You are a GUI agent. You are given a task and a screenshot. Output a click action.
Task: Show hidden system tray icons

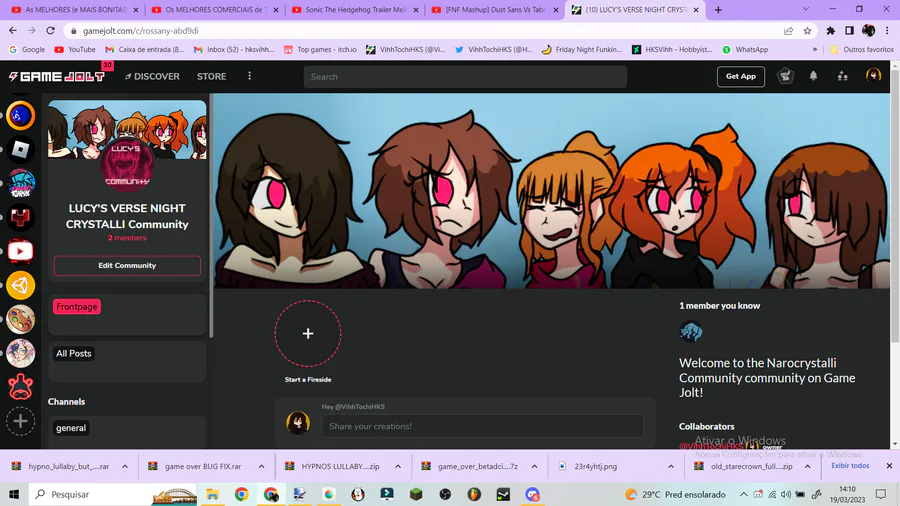coord(743,494)
